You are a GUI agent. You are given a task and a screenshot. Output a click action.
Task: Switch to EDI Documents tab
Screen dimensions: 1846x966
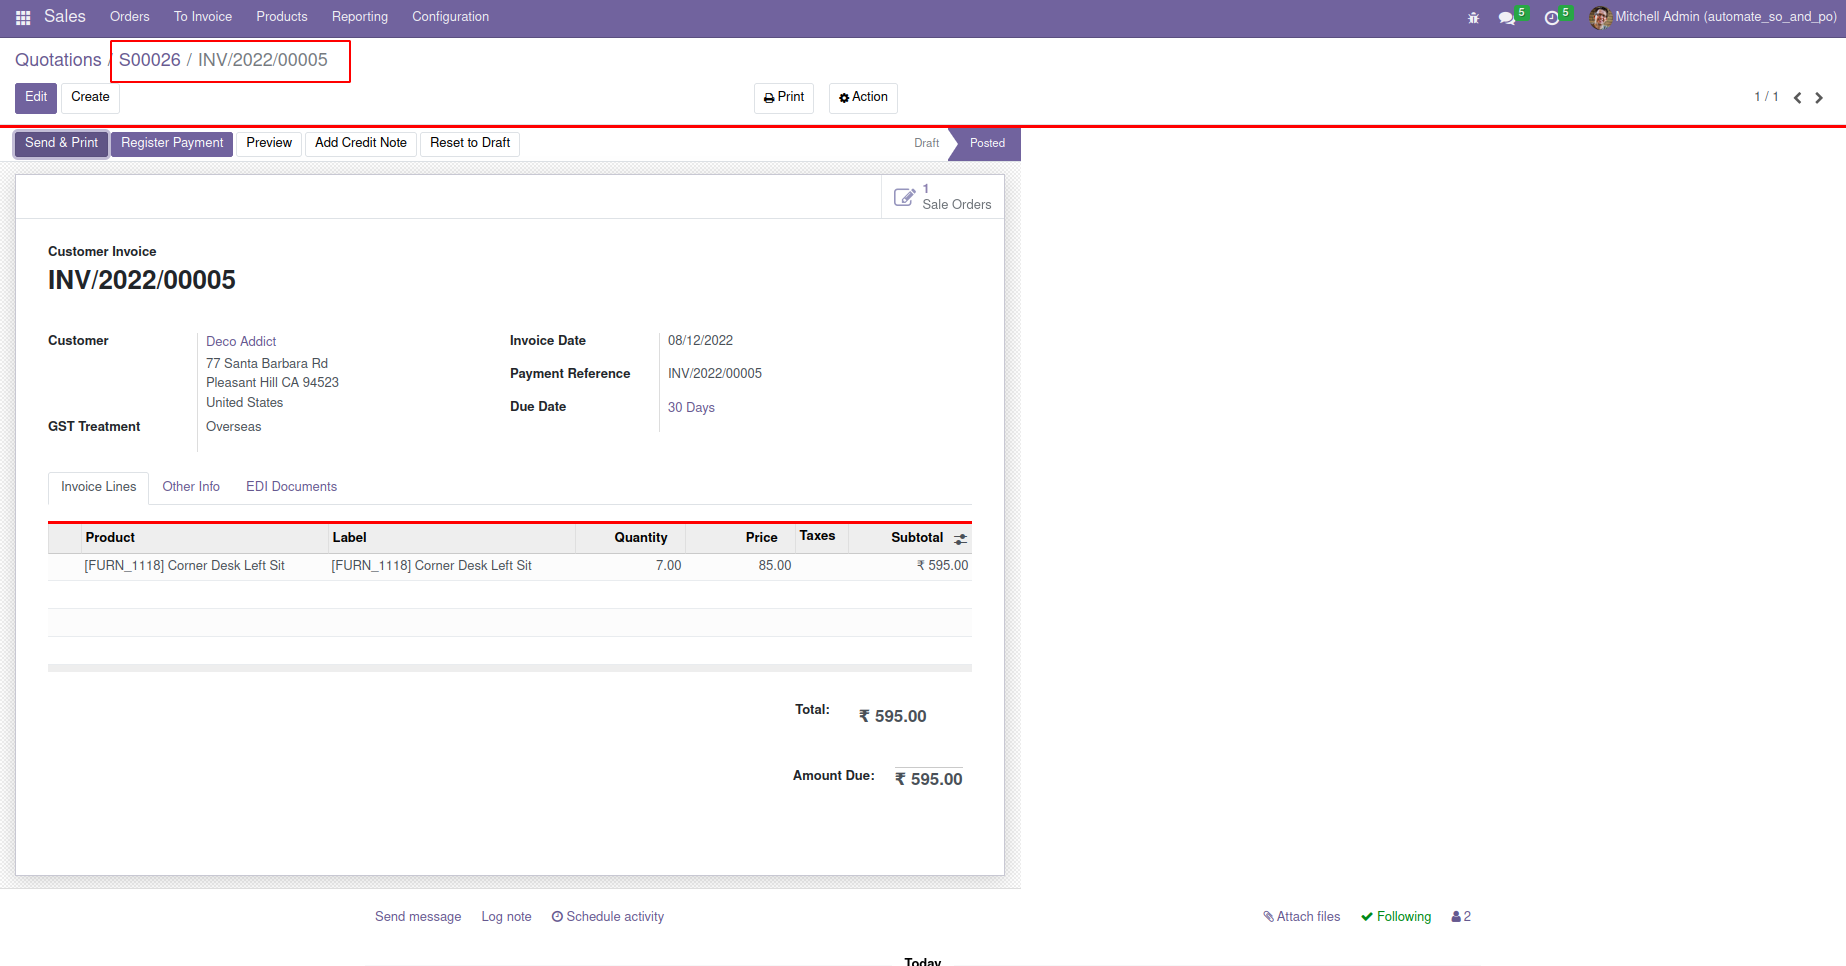pos(291,488)
